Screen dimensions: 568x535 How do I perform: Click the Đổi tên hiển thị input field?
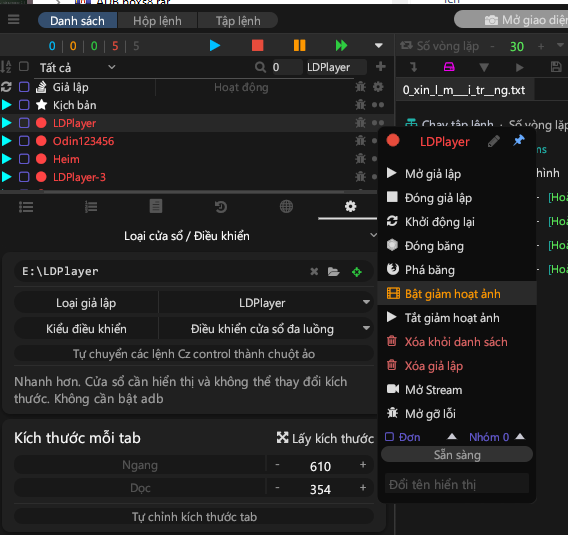pyautogui.click(x=457, y=484)
